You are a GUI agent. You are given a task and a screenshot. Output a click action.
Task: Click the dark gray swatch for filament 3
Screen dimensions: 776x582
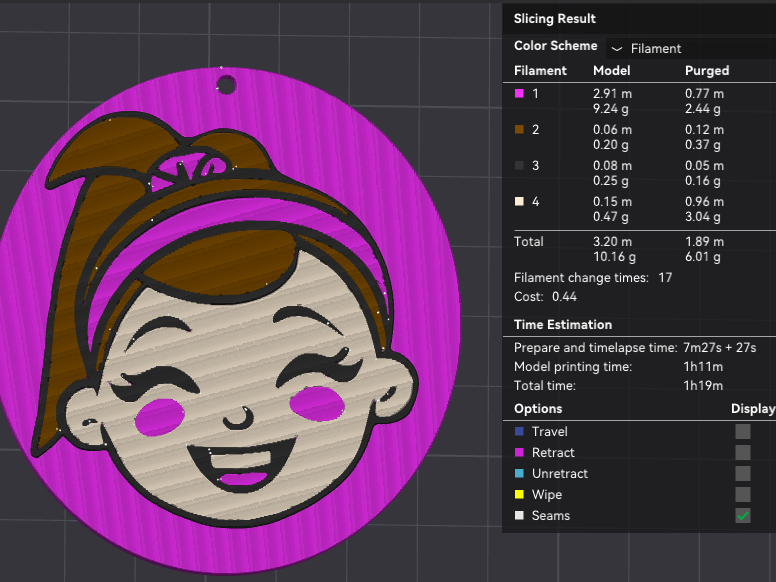tap(519, 166)
